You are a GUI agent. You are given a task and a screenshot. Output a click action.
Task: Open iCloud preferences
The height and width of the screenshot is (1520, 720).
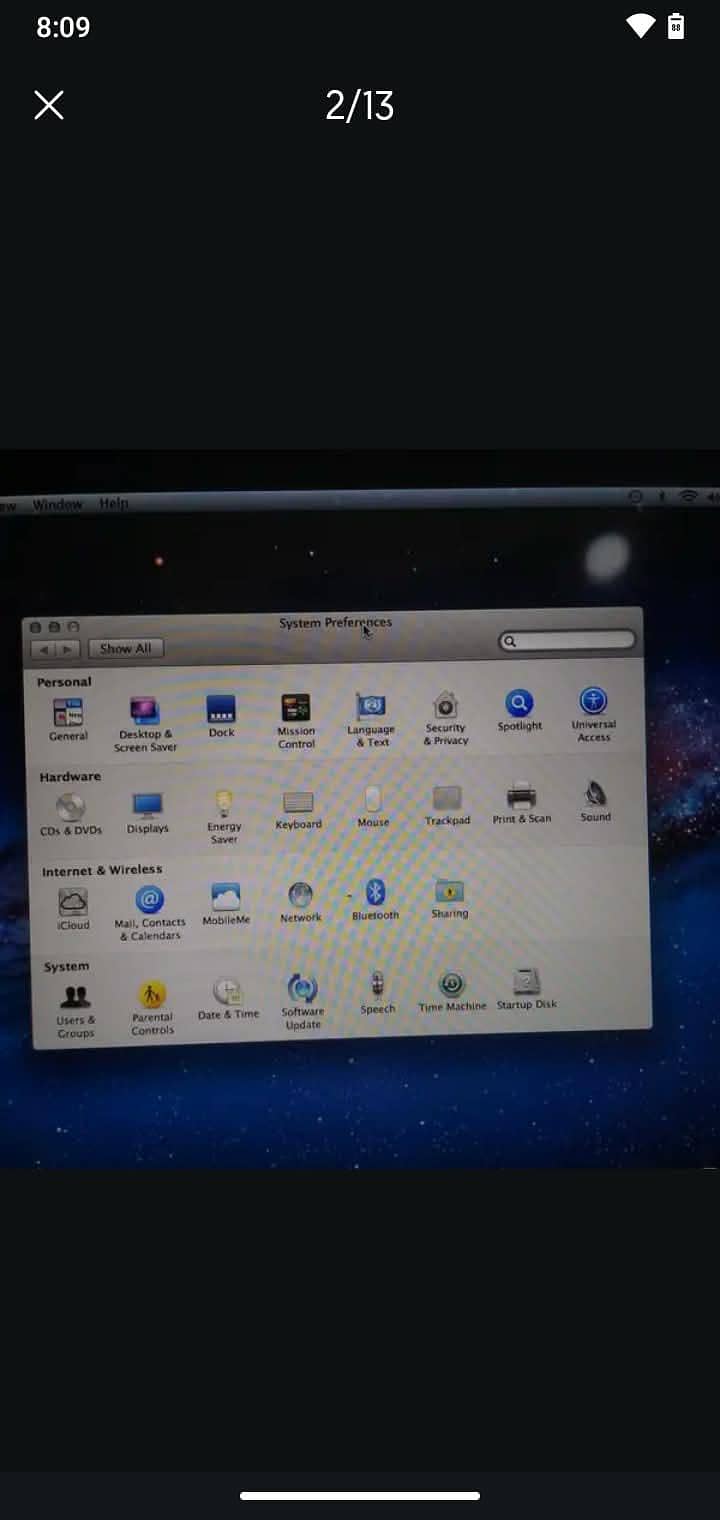pyautogui.click(x=73, y=909)
